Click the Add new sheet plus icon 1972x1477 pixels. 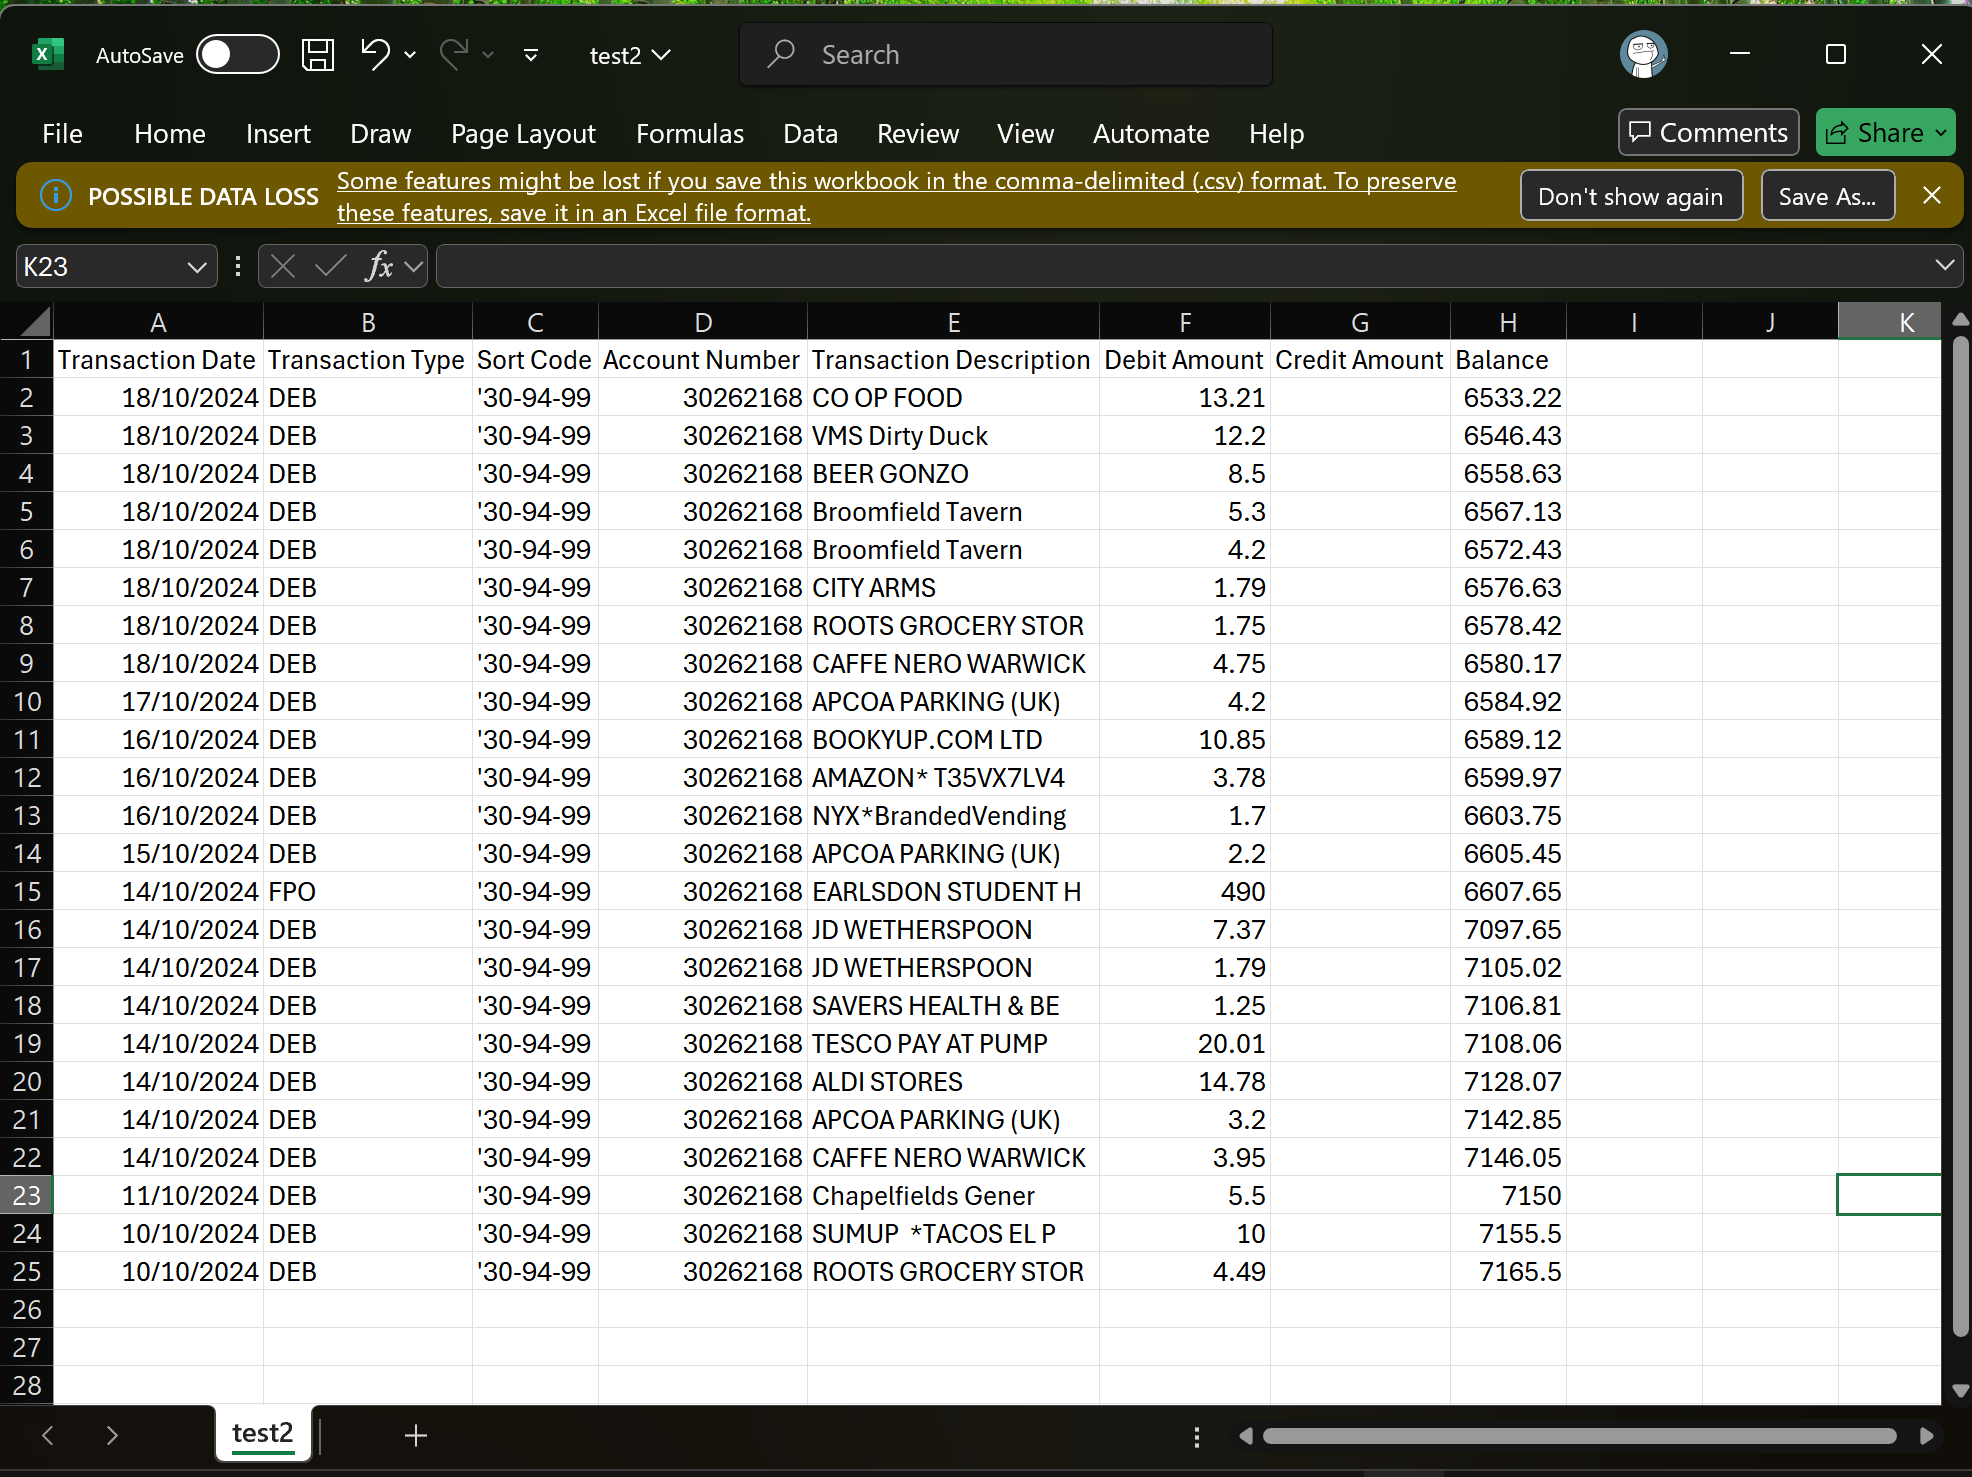click(416, 1436)
